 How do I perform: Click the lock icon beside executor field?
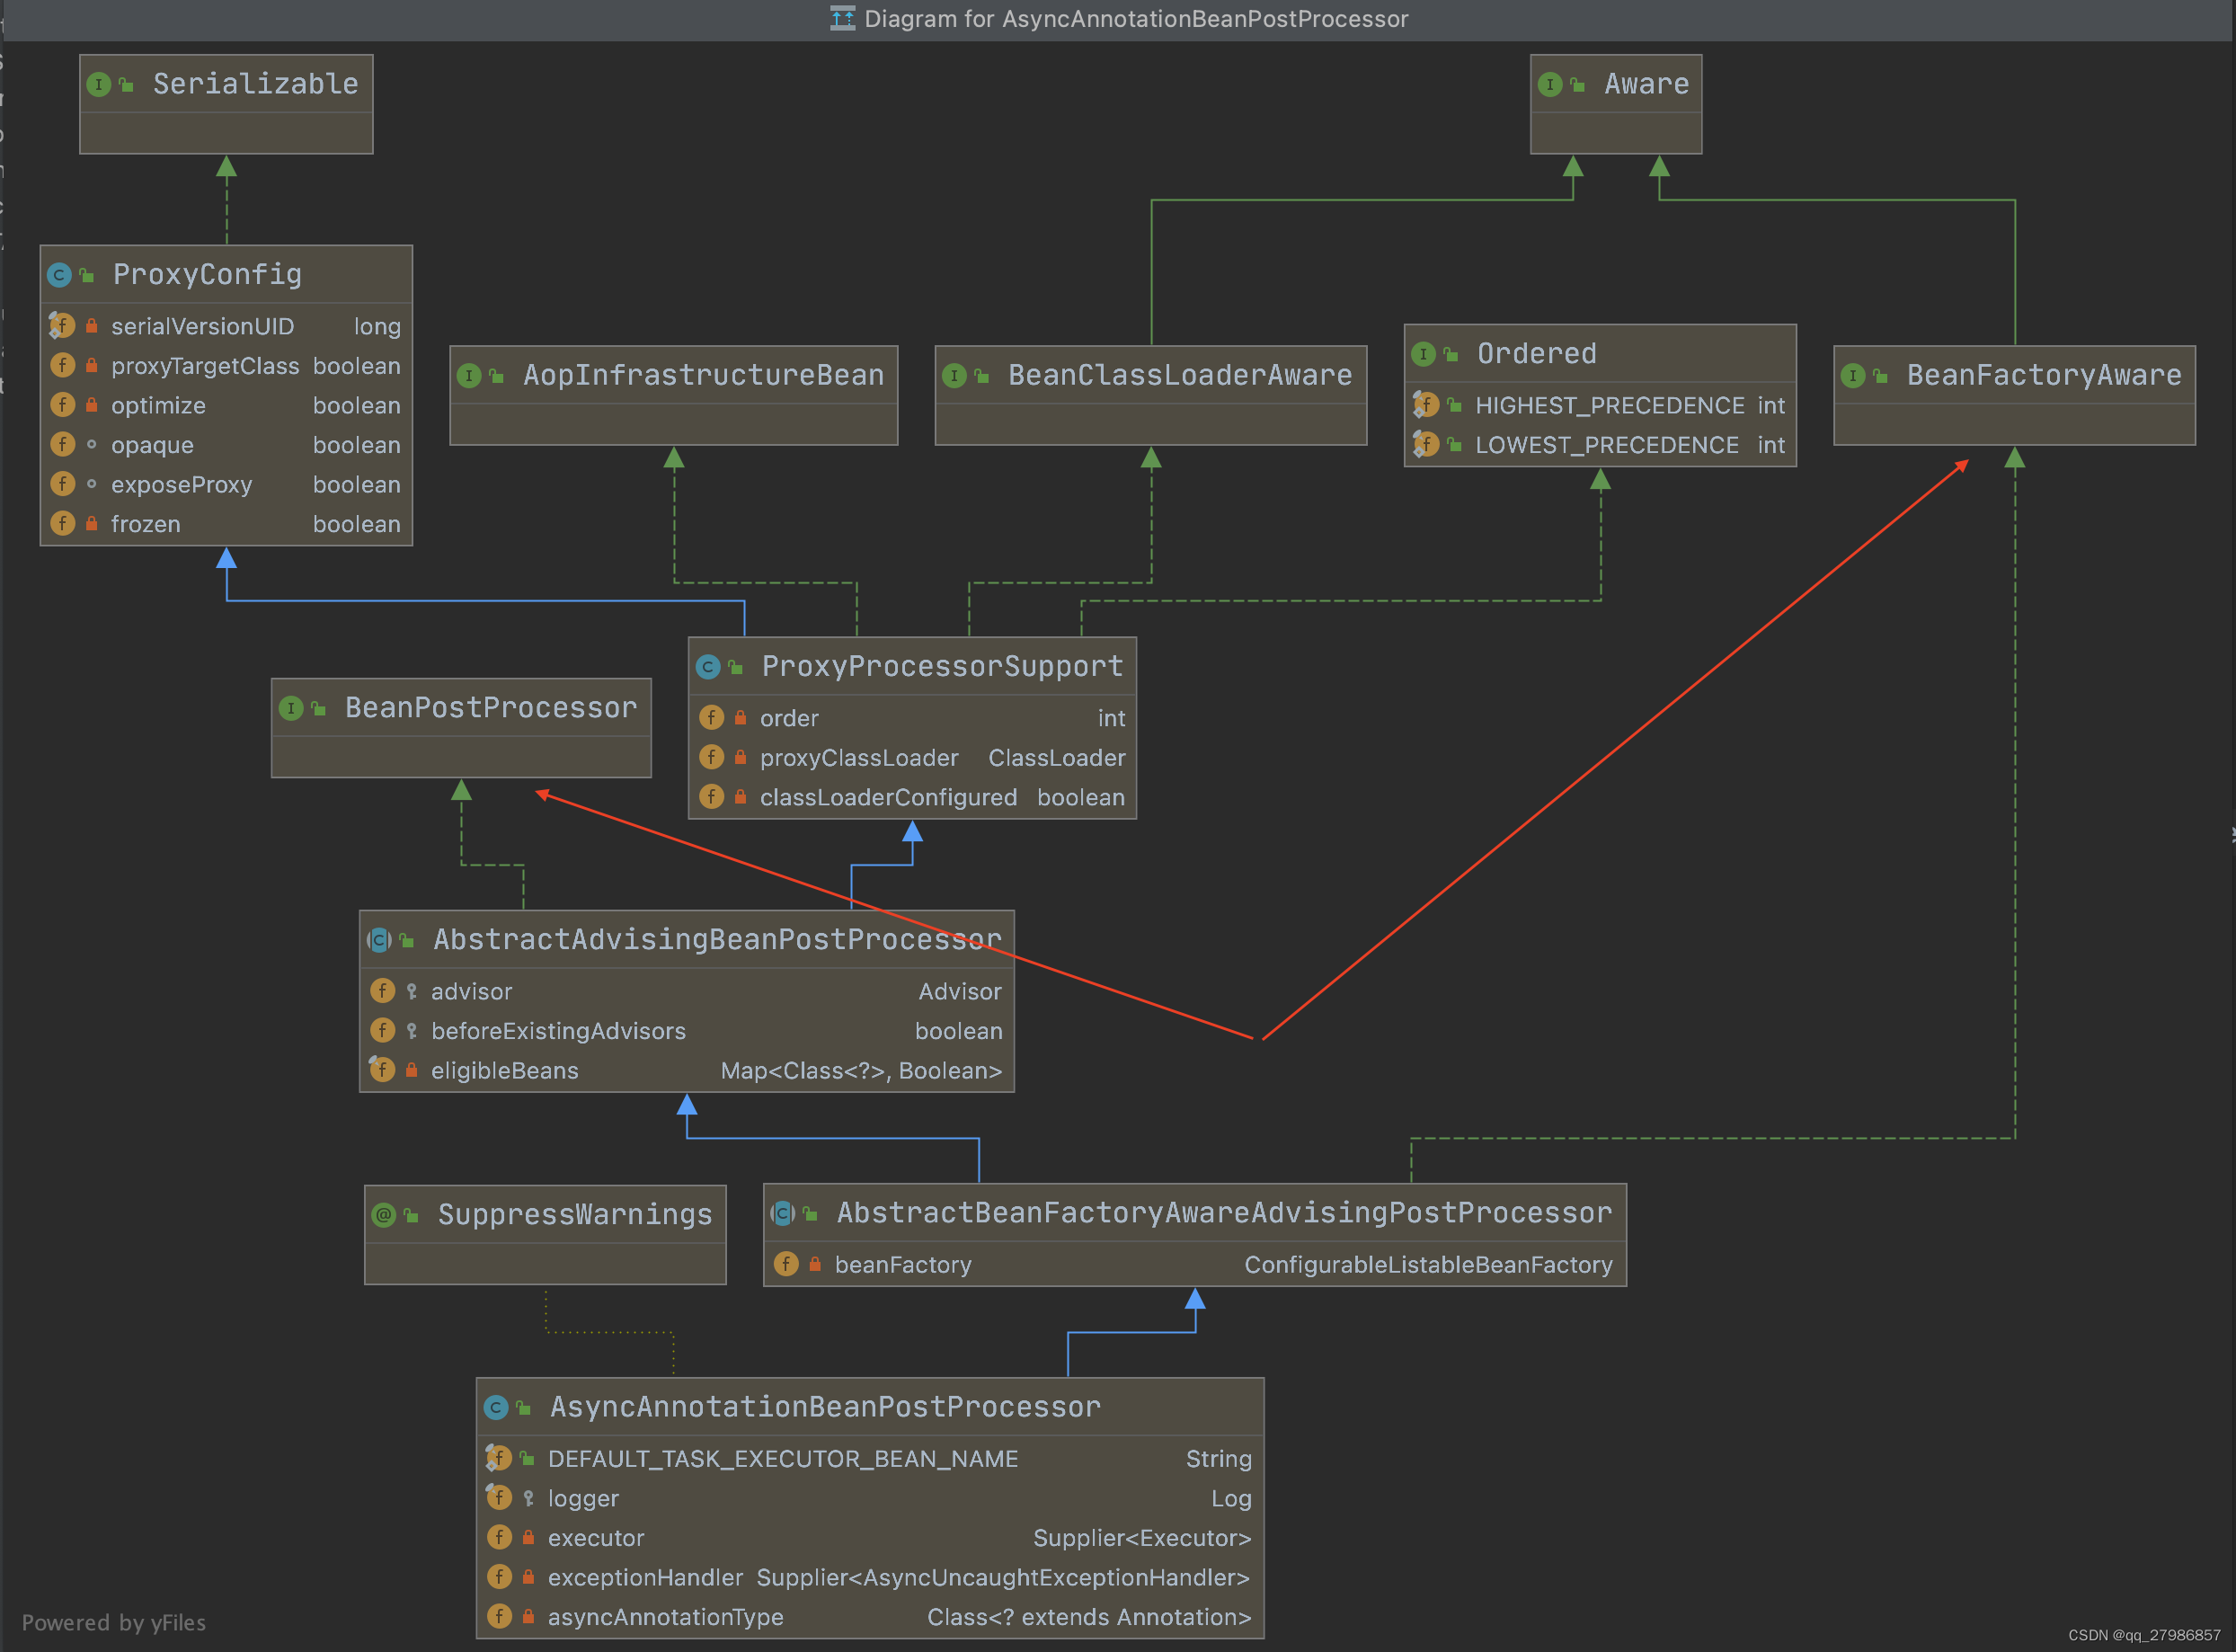pyautogui.click(x=528, y=1538)
